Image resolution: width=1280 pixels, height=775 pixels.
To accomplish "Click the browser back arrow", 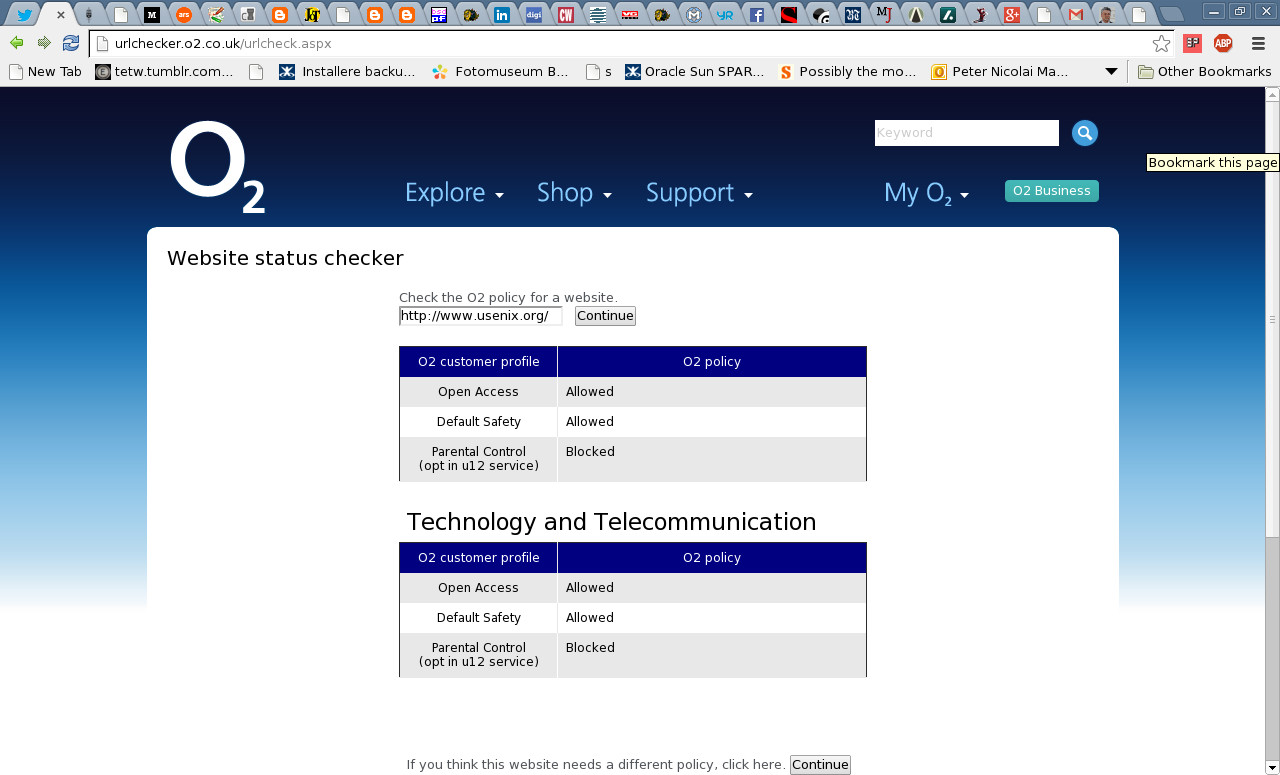I will click(17, 43).
